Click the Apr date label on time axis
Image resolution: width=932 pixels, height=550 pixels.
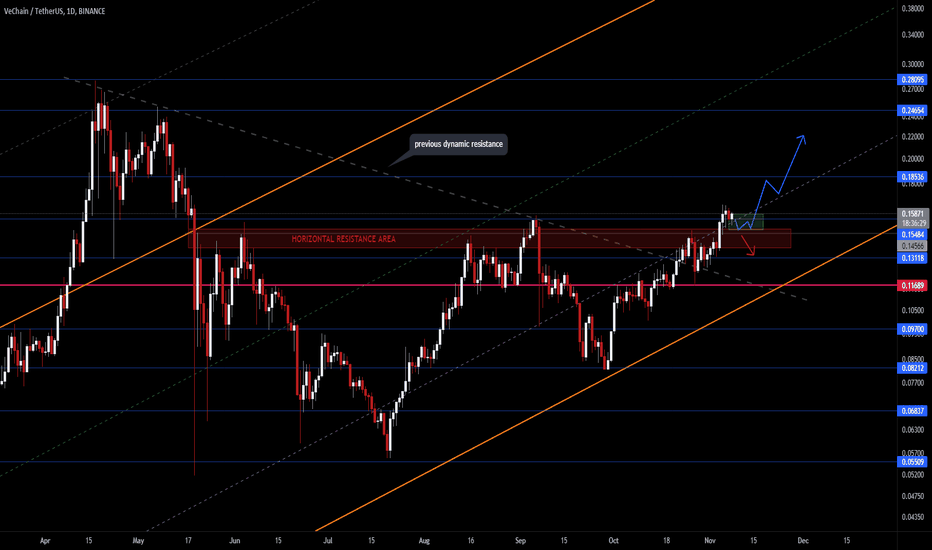coord(45,540)
